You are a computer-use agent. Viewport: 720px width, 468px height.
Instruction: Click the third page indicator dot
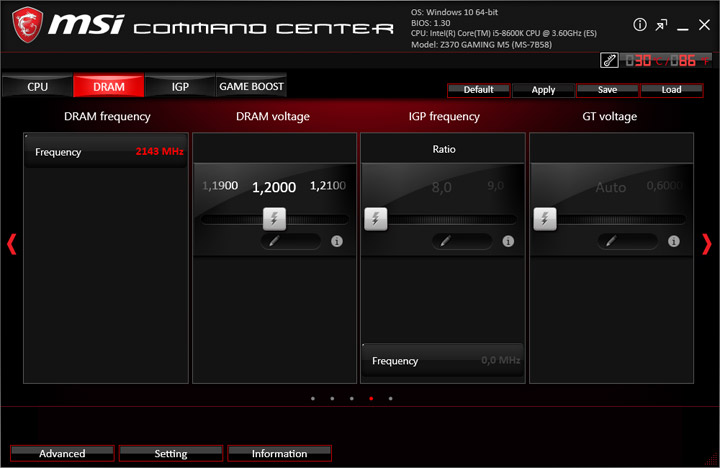[x=351, y=398]
